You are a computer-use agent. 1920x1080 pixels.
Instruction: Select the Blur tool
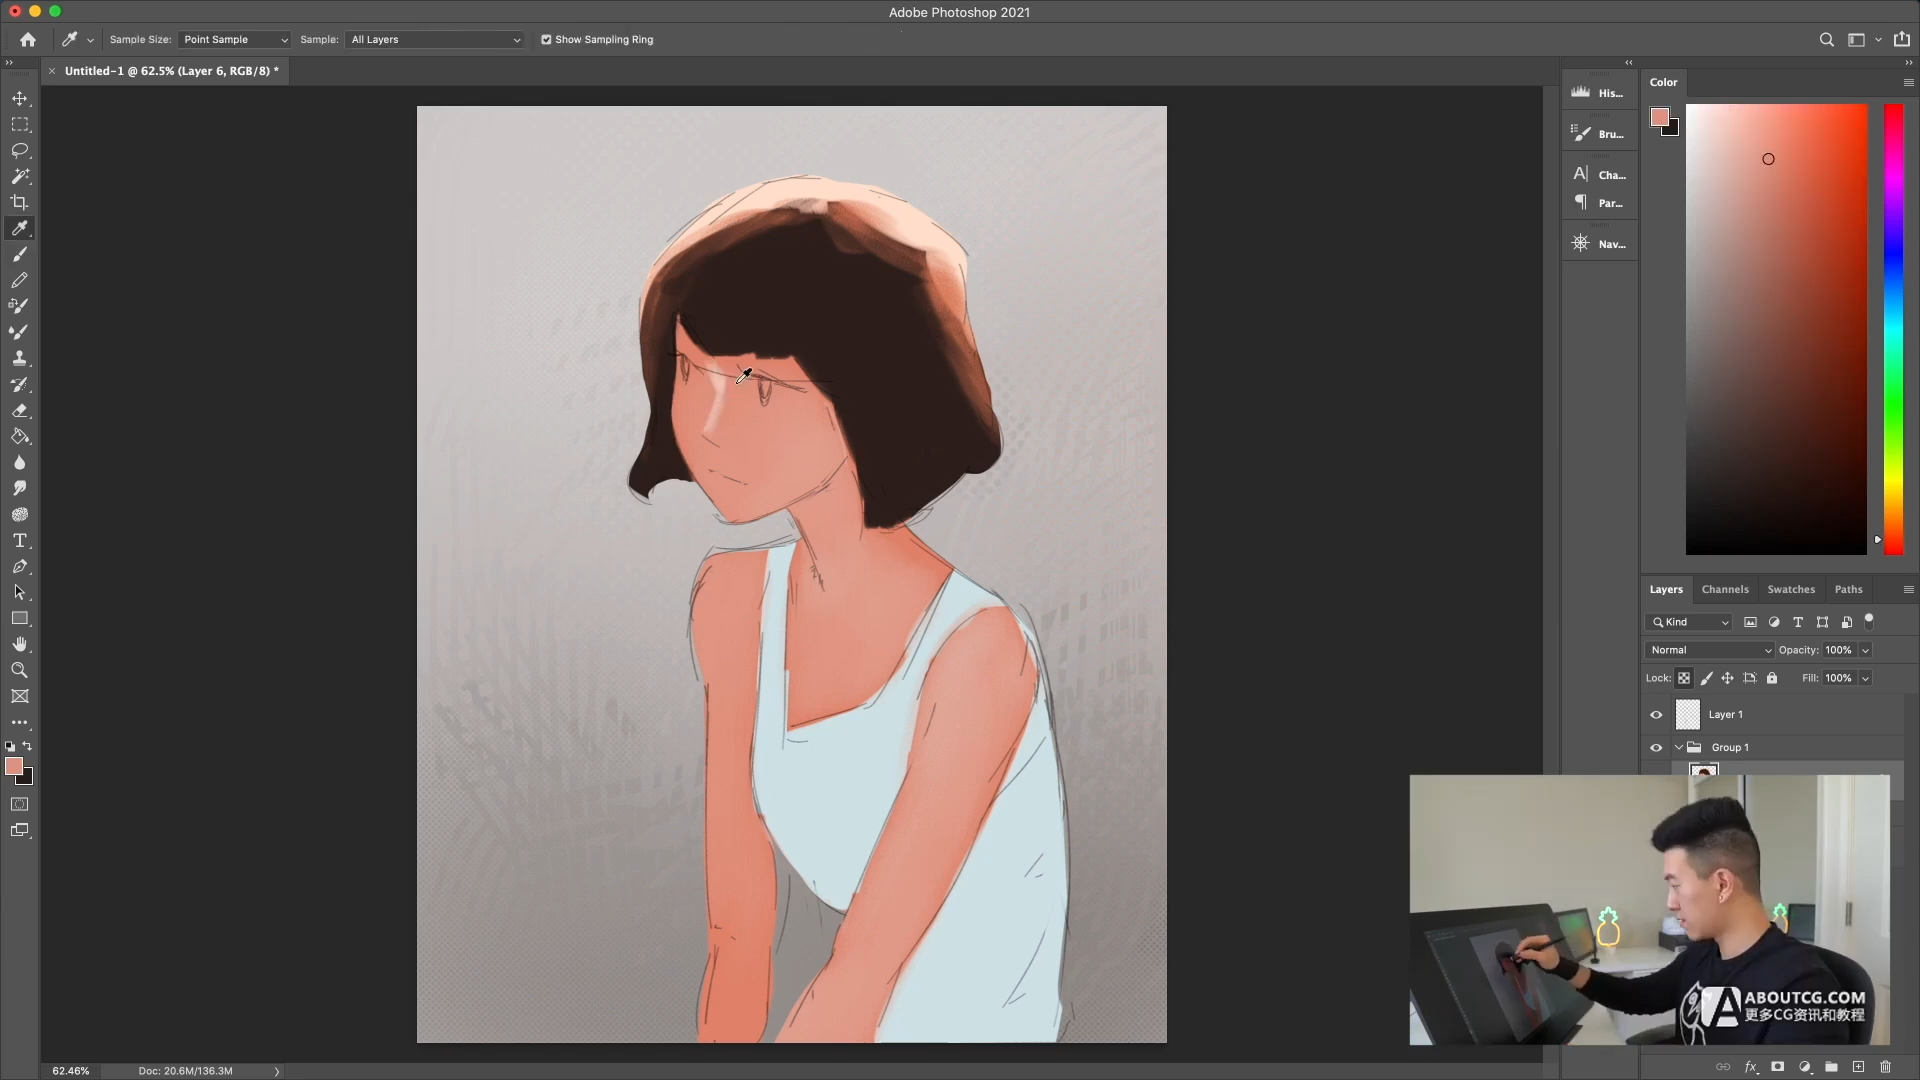(19, 462)
